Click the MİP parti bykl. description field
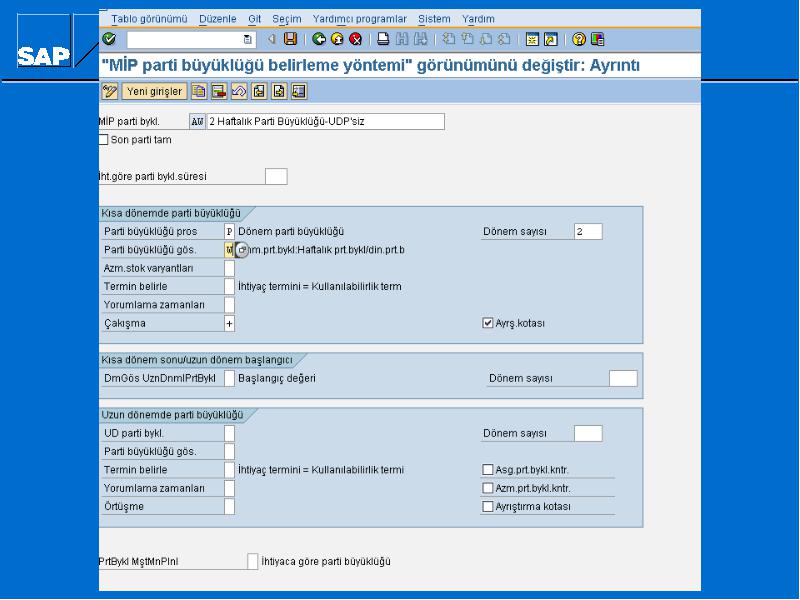Screen dimensions: 800x600 click(x=326, y=121)
